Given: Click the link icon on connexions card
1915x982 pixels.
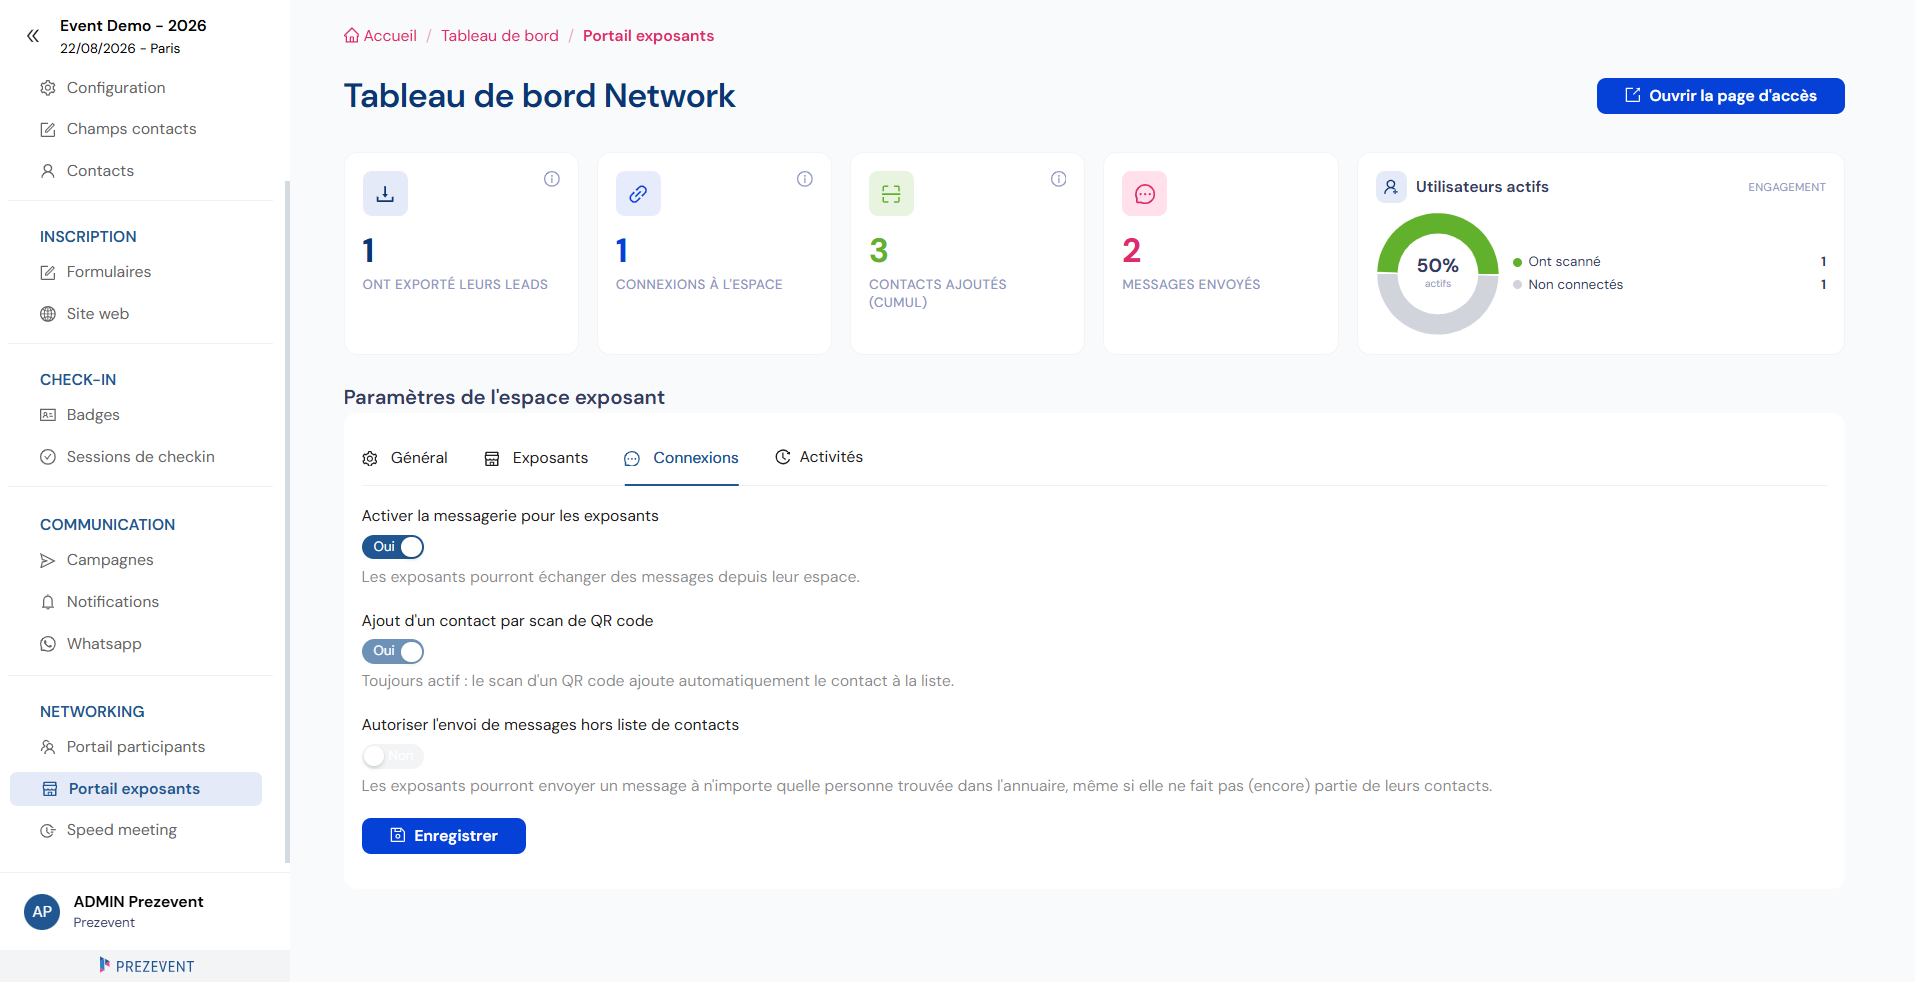Looking at the screenshot, I should [638, 194].
